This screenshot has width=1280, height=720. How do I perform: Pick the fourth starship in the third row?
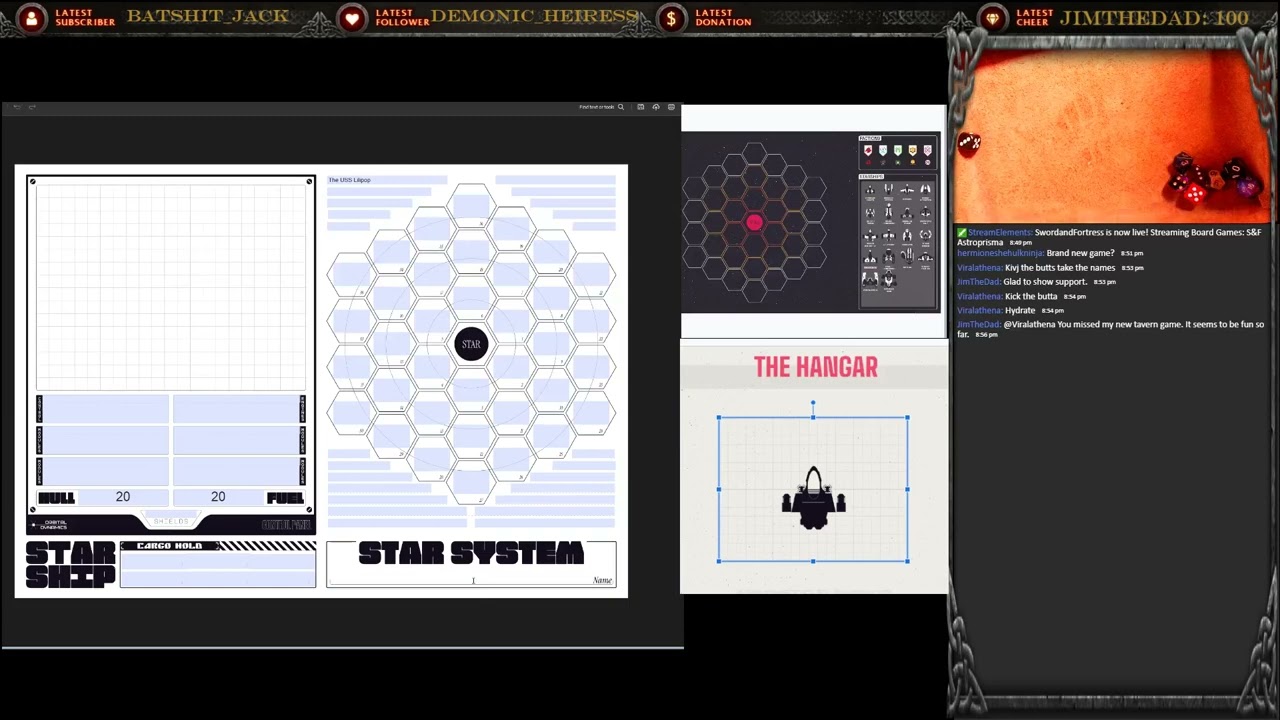925,235
